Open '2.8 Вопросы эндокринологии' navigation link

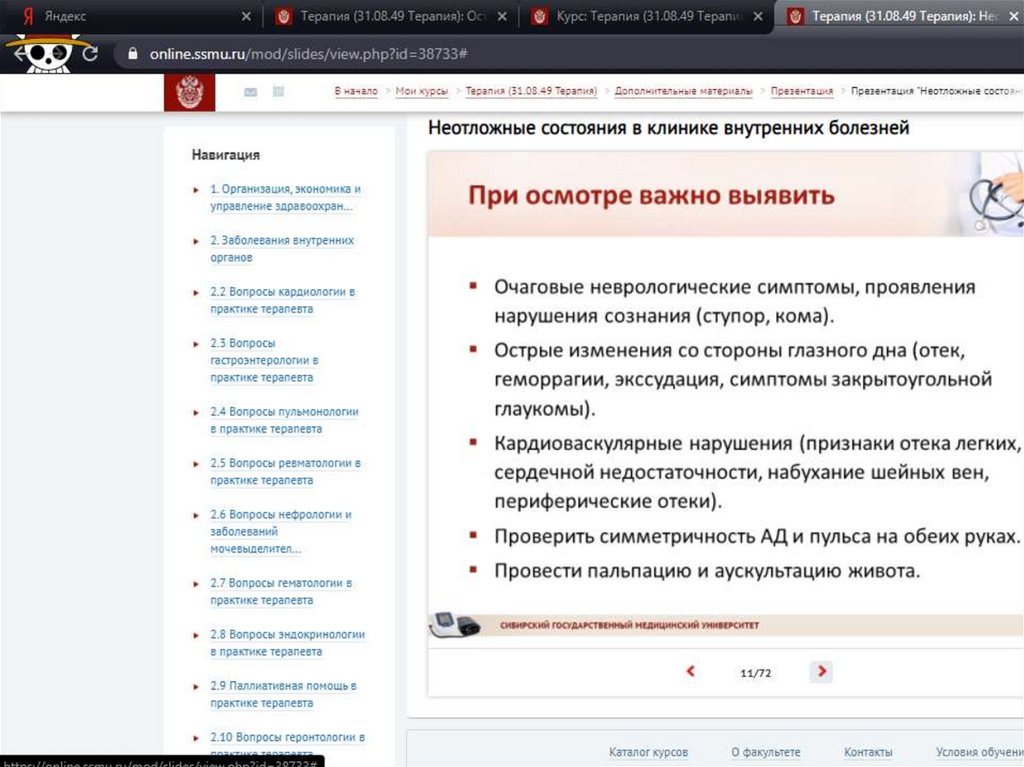pos(287,643)
